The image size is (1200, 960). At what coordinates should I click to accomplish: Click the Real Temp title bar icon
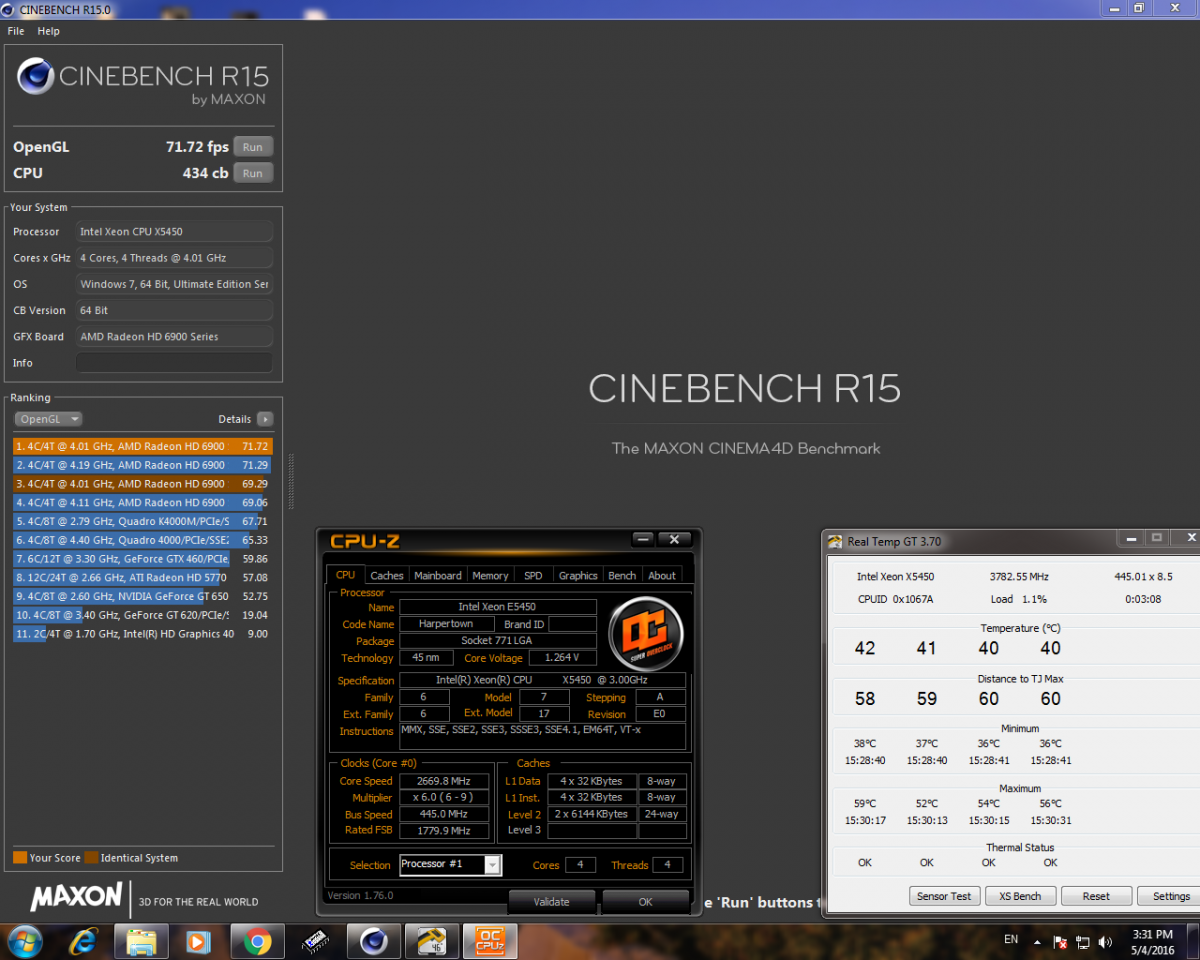tap(835, 541)
